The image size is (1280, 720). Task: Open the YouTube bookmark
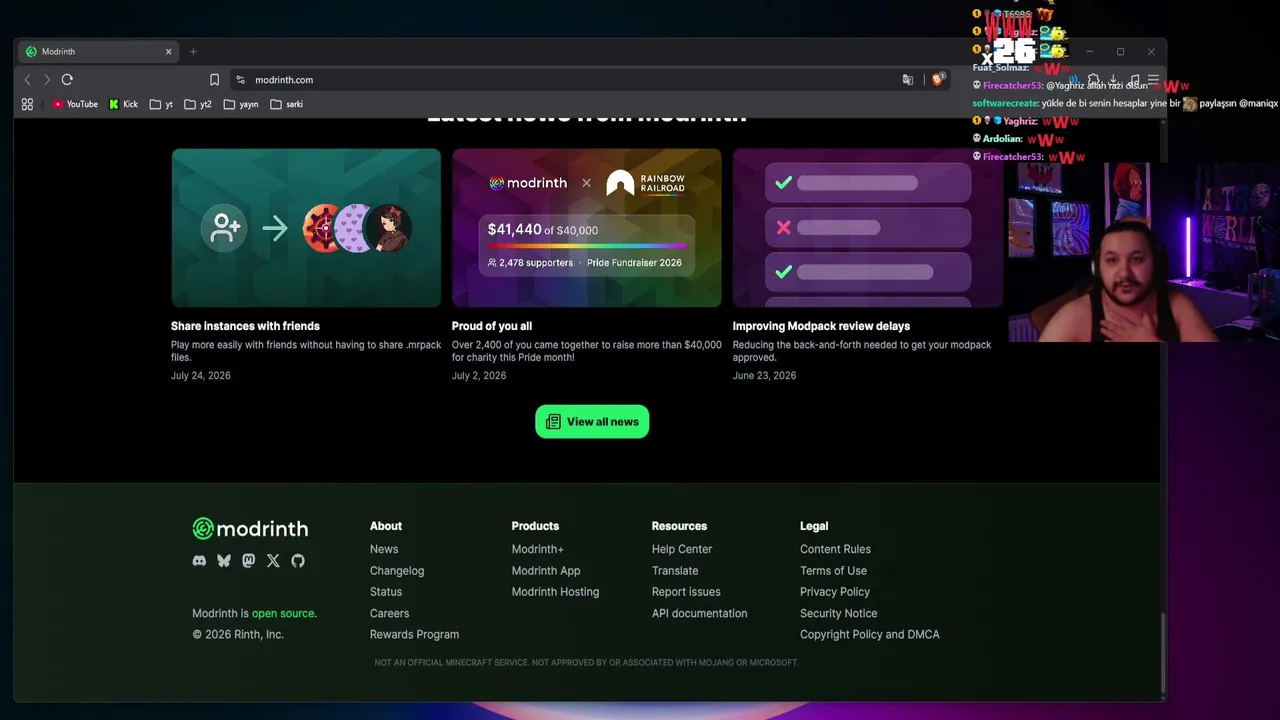coord(75,104)
